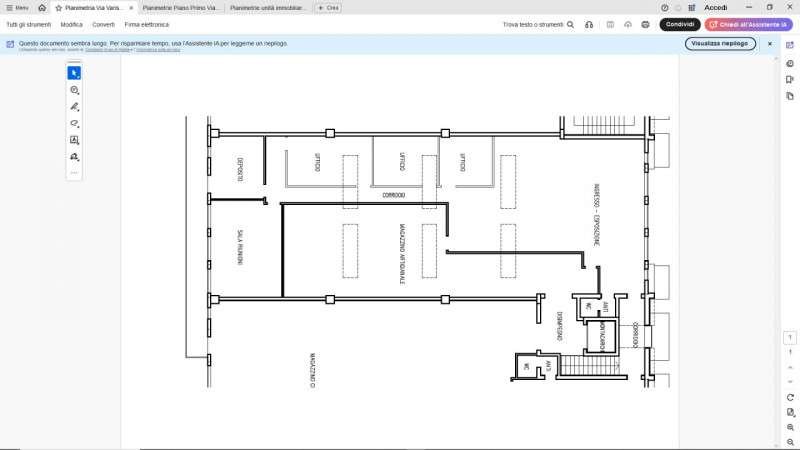The image size is (800, 450).
Task: Print the document with printer icon
Action: click(x=645, y=24)
